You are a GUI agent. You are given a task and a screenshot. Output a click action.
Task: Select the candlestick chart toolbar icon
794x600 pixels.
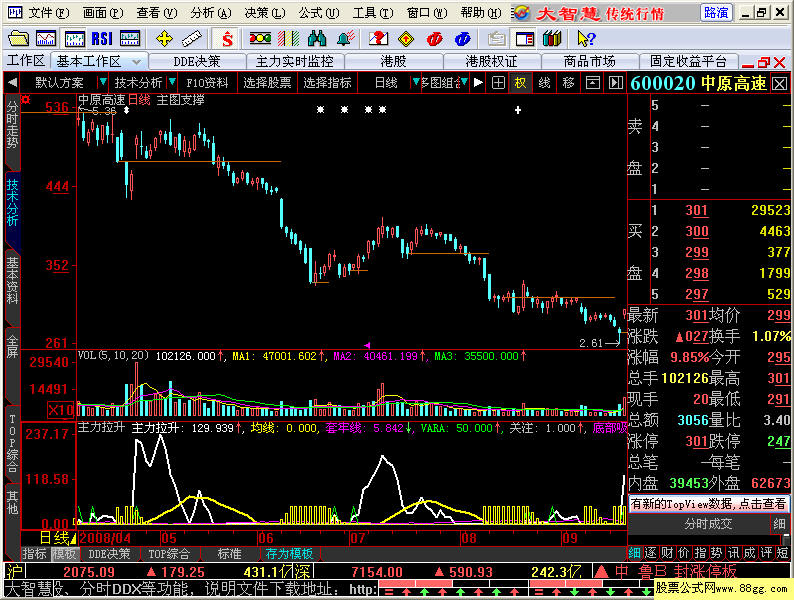click(74, 38)
